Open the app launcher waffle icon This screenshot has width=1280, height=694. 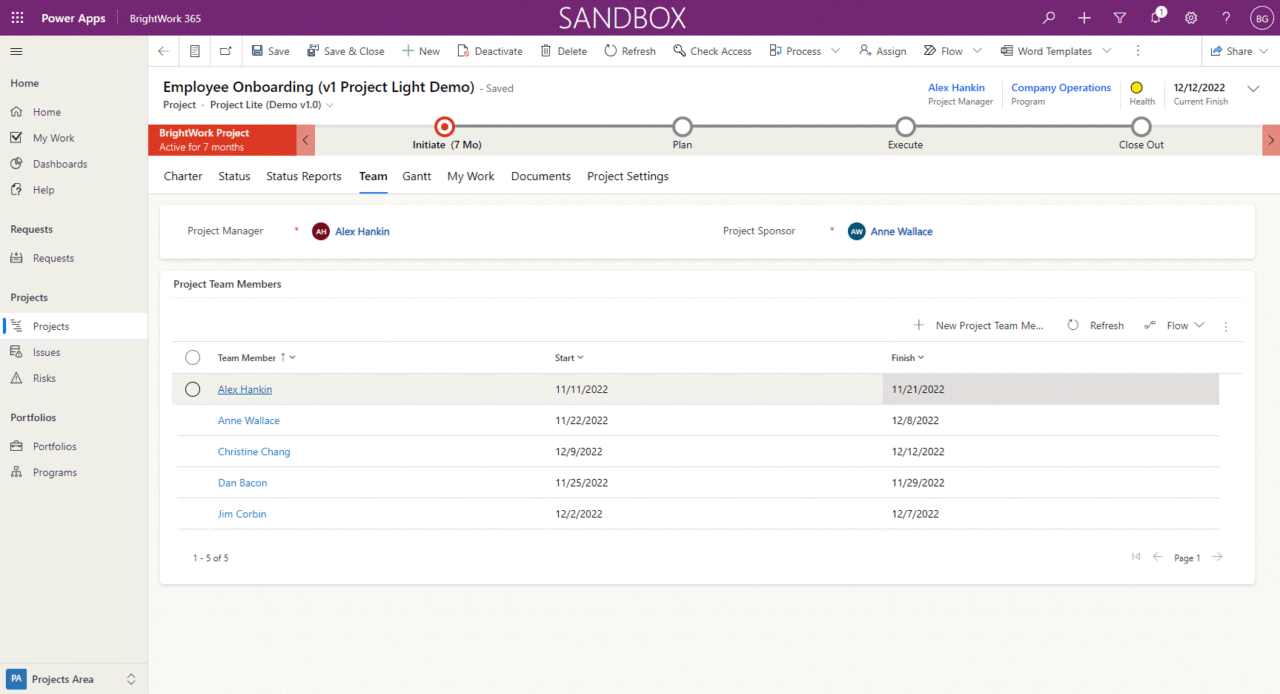pos(17,18)
